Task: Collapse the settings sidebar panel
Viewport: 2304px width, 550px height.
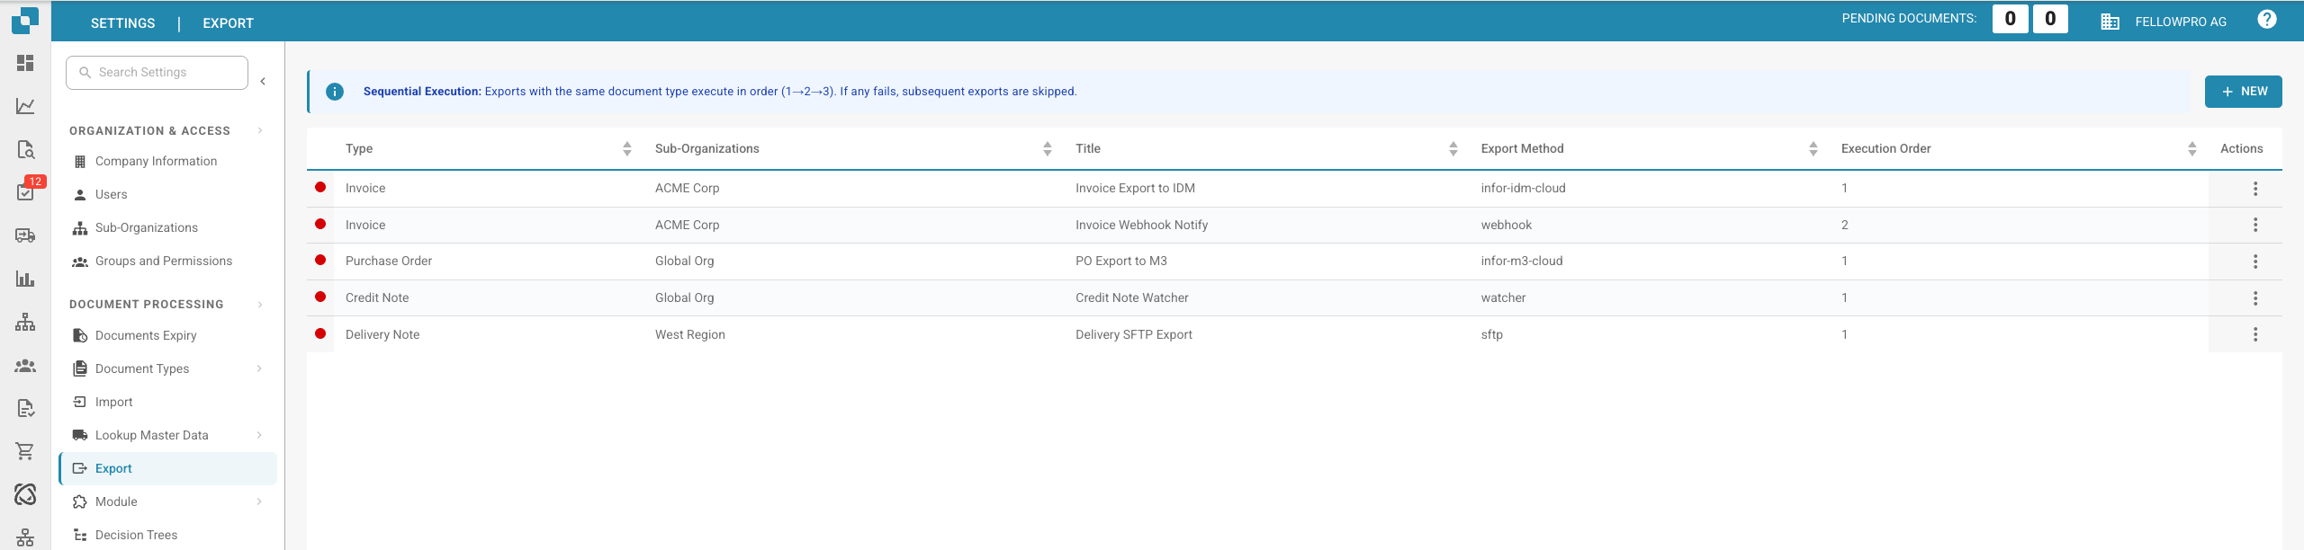Action: [263, 82]
